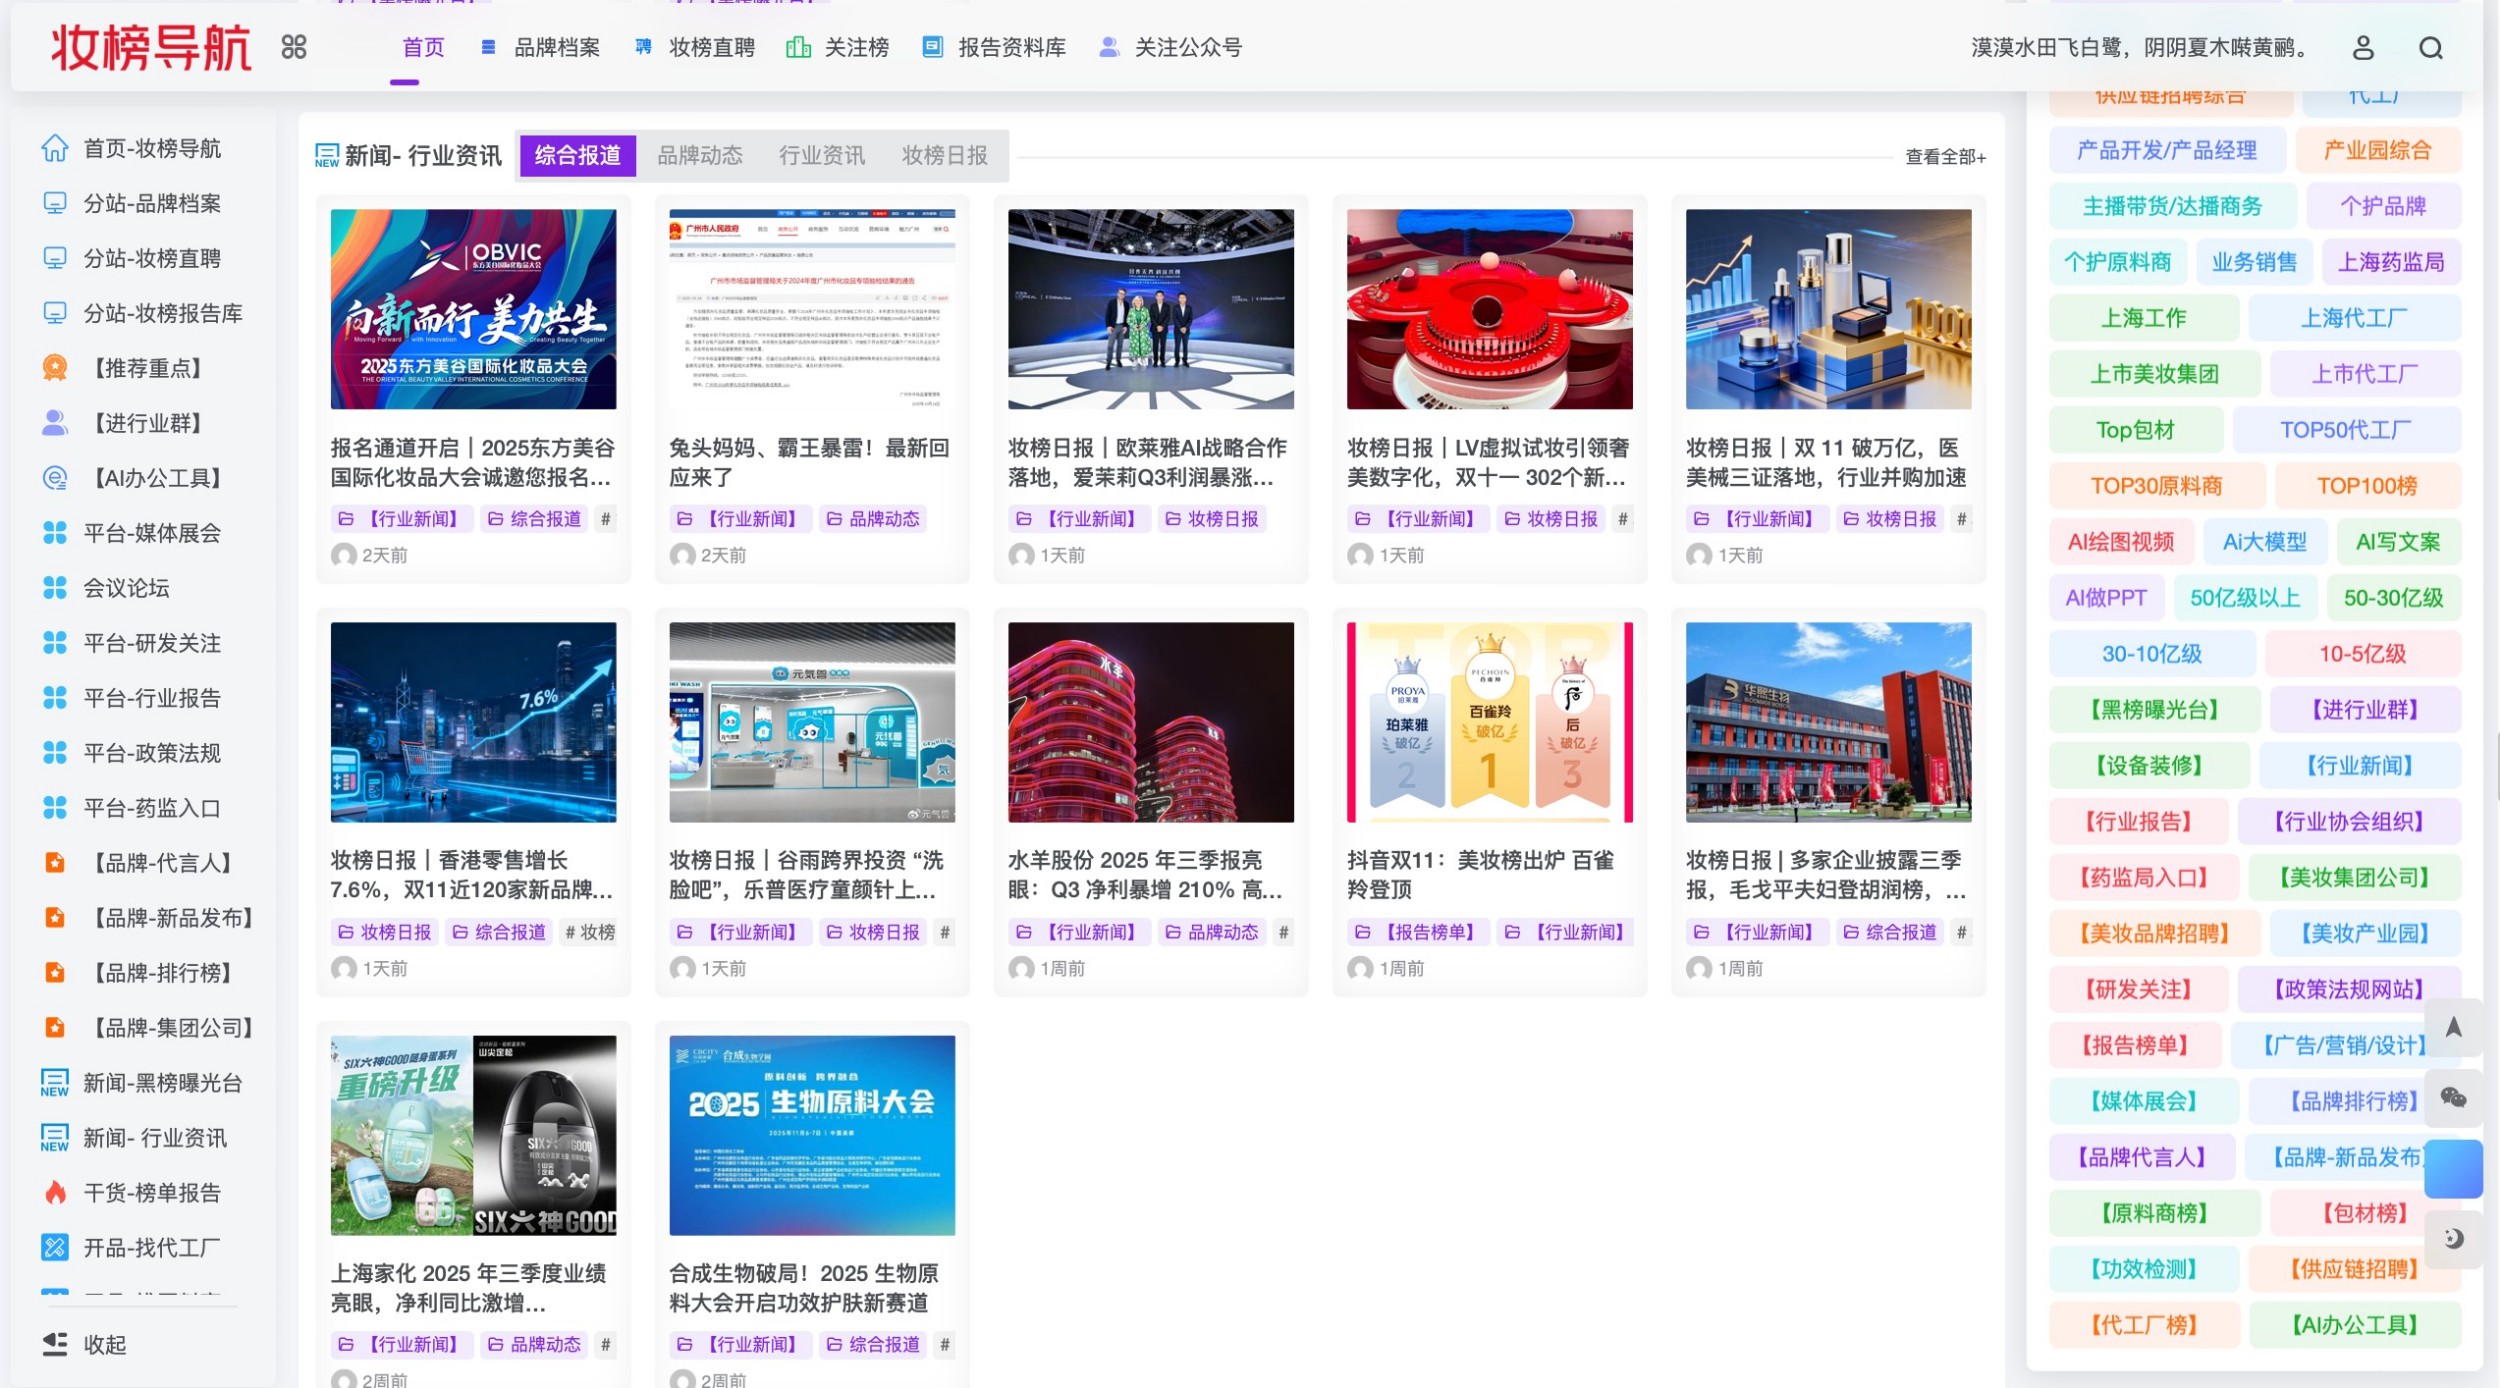Viewport: 2500px width, 1388px height.
Task: Click the crown icon beside 【推荐重点】
Action: (57, 368)
